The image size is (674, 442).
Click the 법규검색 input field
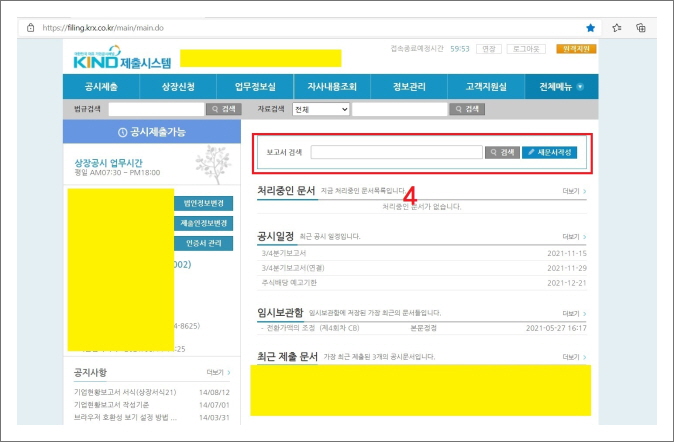[x=156, y=109]
